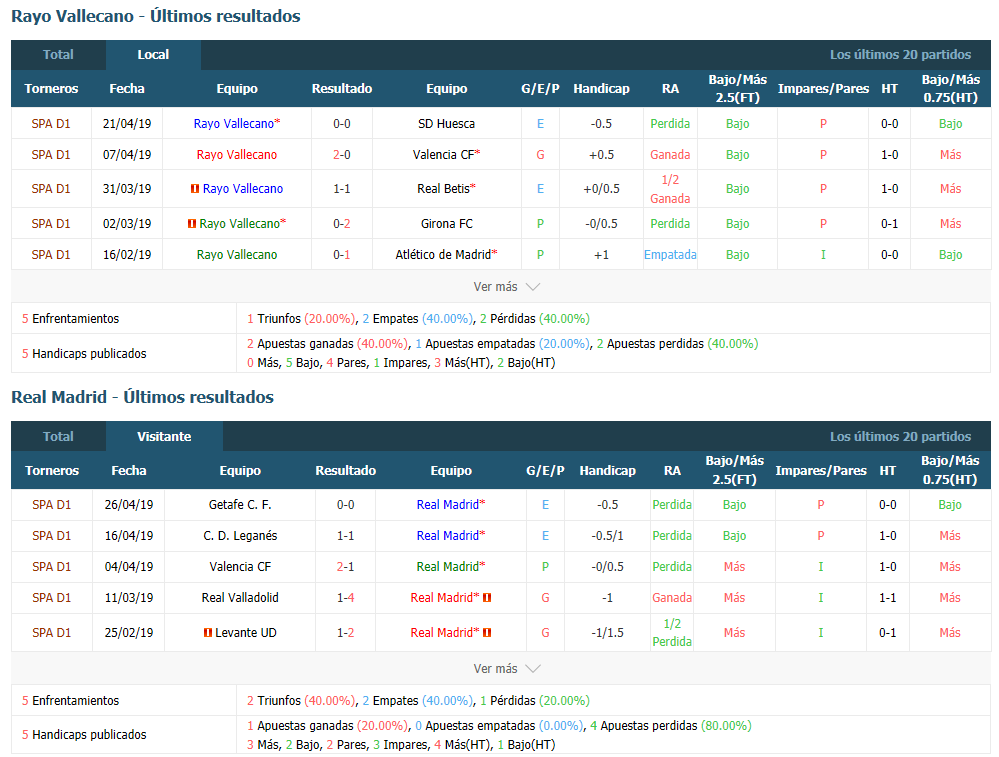Viewport: 999px width, 757px height.
Task: Click 'Los últimos 20 partidos' in Real Madrid table
Action: [x=900, y=436]
